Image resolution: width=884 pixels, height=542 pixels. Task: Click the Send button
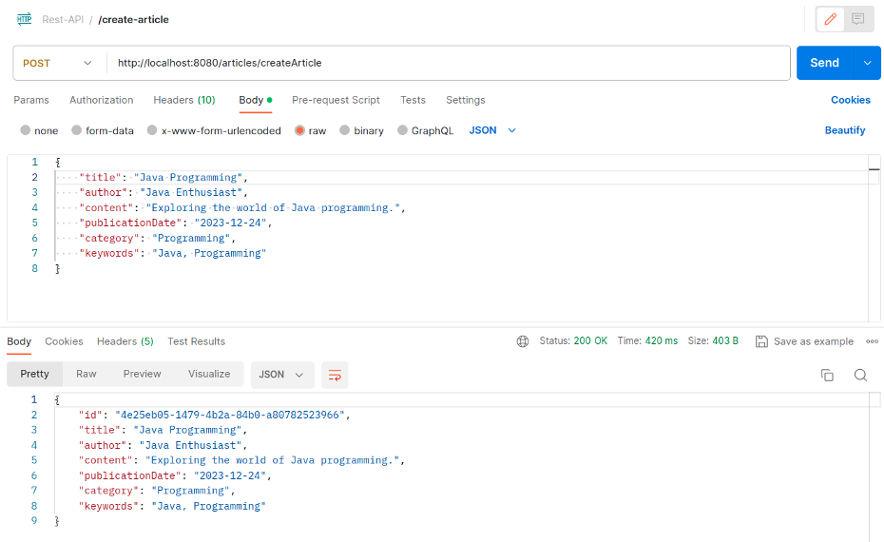pyautogui.click(x=824, y=63)
